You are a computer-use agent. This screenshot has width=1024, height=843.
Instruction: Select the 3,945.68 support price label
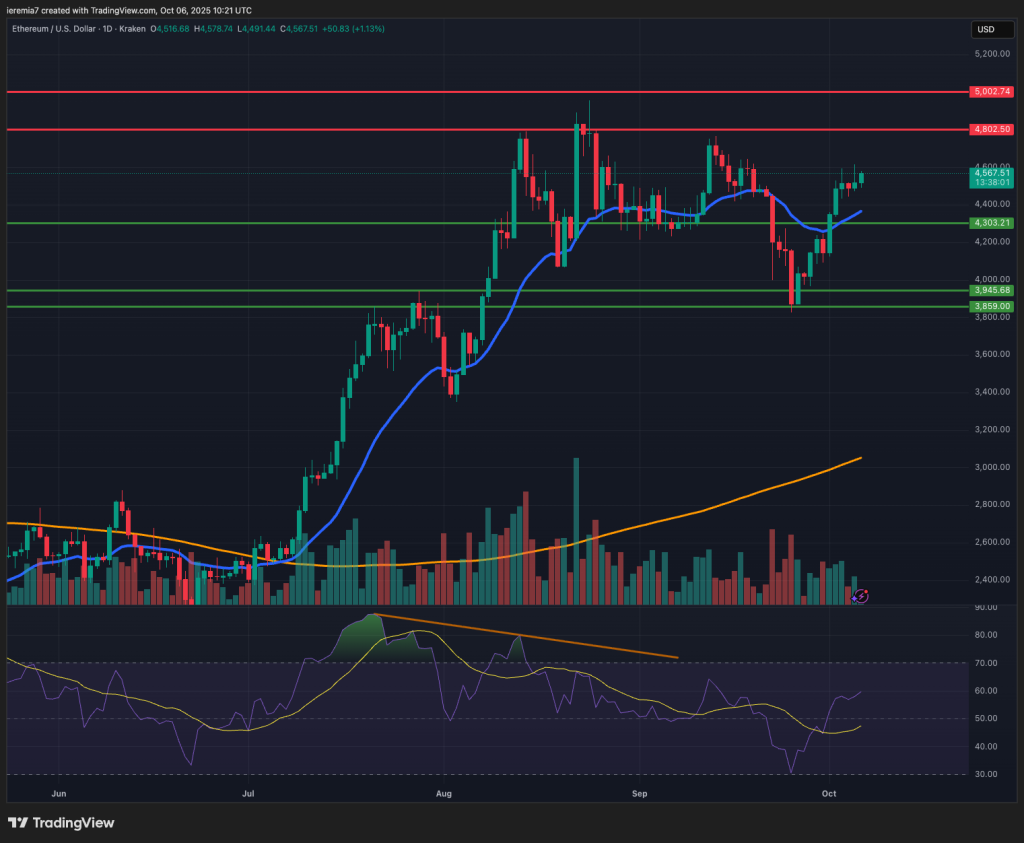pyautogui.click(x=992, y=290)
